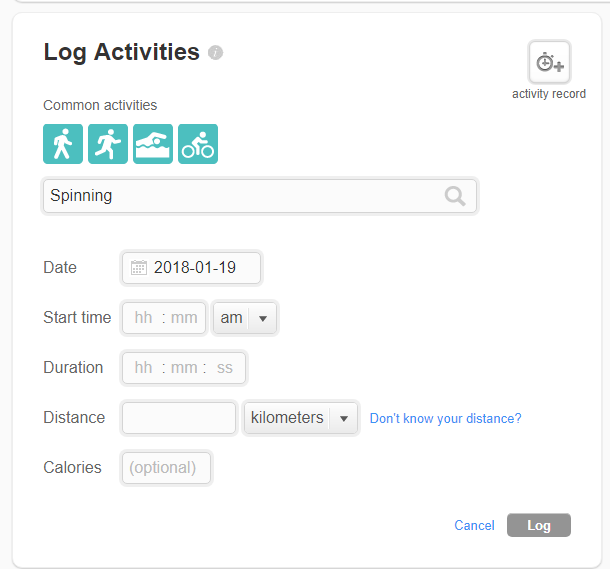Click the Cancel link
The width and height of the screenshot is (610, 569).
click(474, 525)
